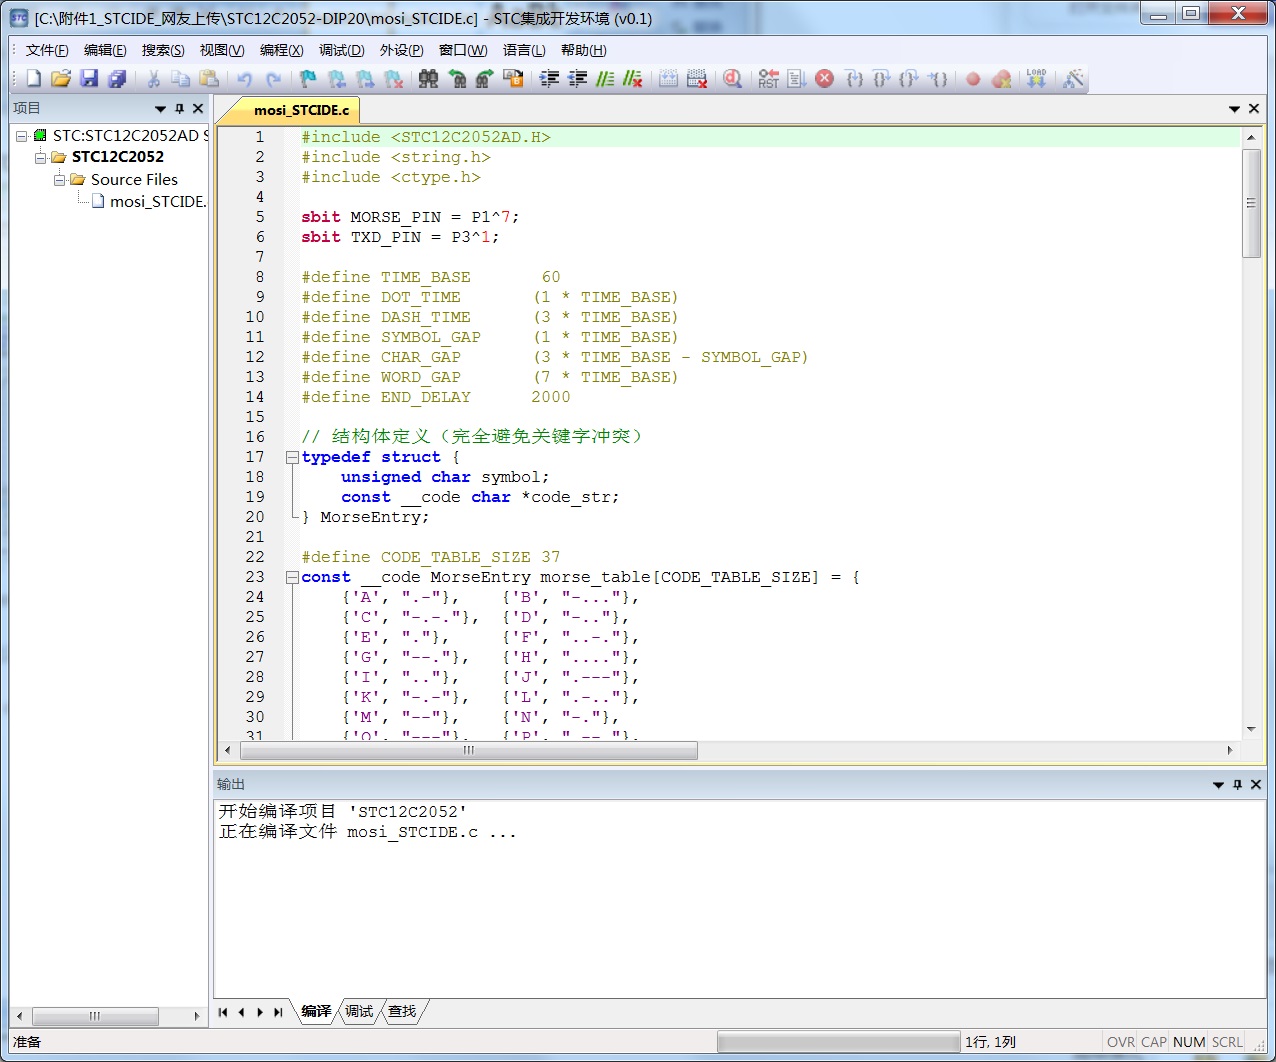Viewport: 1276px width, 1062px height.
Task: Click the find previous binoculars icon
Action: click(x=457, y=79)
